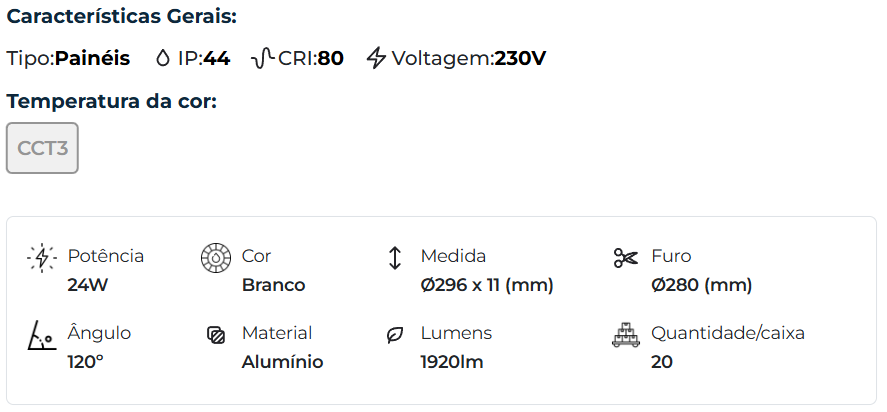
Task: Click the Tipo Painéis text
Action: pos(68,58)
